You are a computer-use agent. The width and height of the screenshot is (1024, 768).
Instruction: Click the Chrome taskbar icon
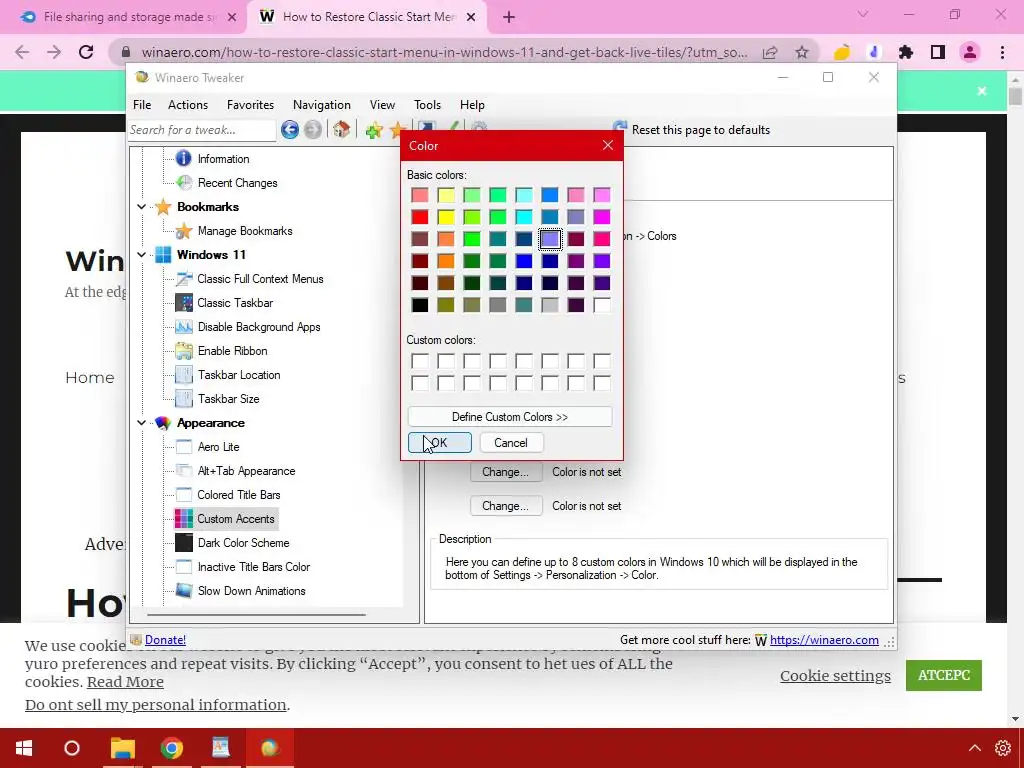[x=172, y=748]
